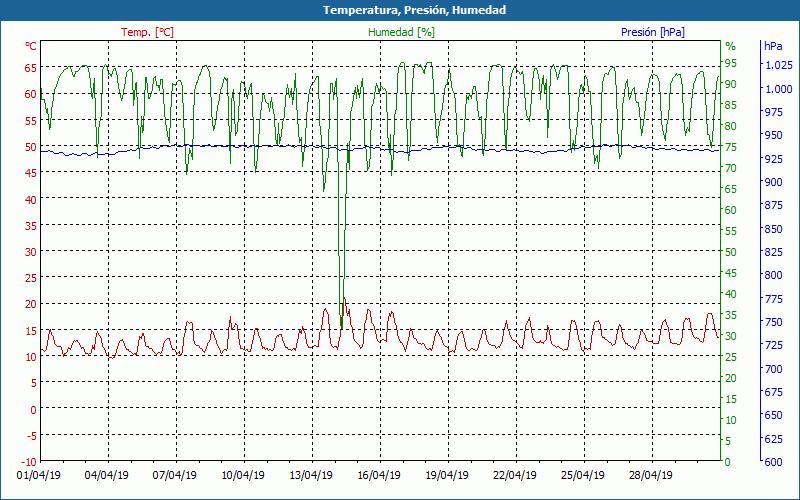
Task: Click the green 75 tick on humidity axis
Action: pos(731,147)
